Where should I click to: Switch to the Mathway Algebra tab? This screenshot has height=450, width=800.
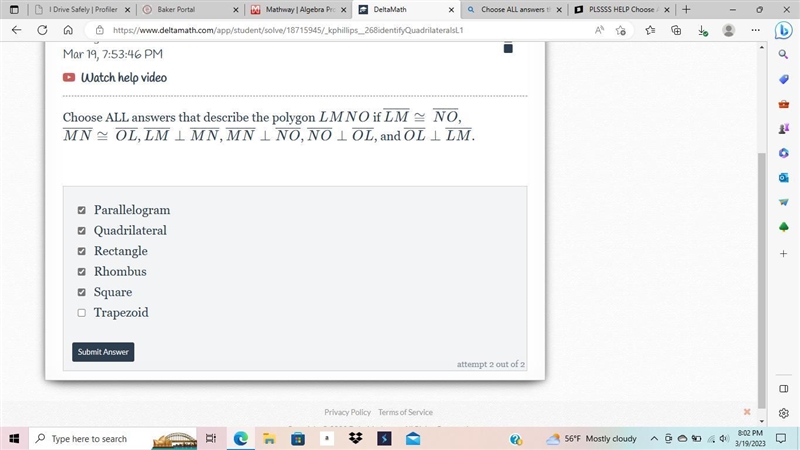[298, 10]
